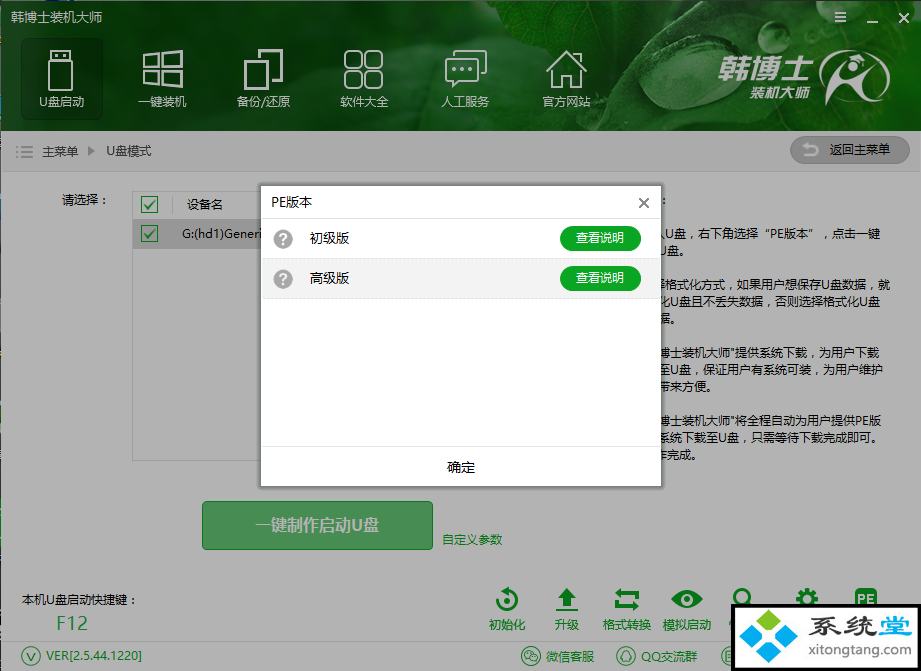Open 自定义参数 link
This screenshot has width=921, height=671.
472,539
